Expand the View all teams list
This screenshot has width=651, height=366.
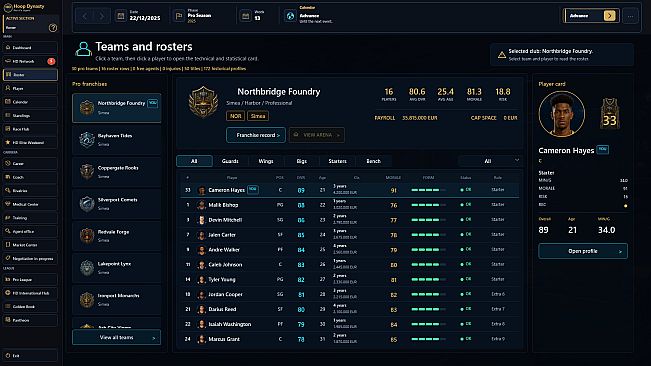(117, 337)
